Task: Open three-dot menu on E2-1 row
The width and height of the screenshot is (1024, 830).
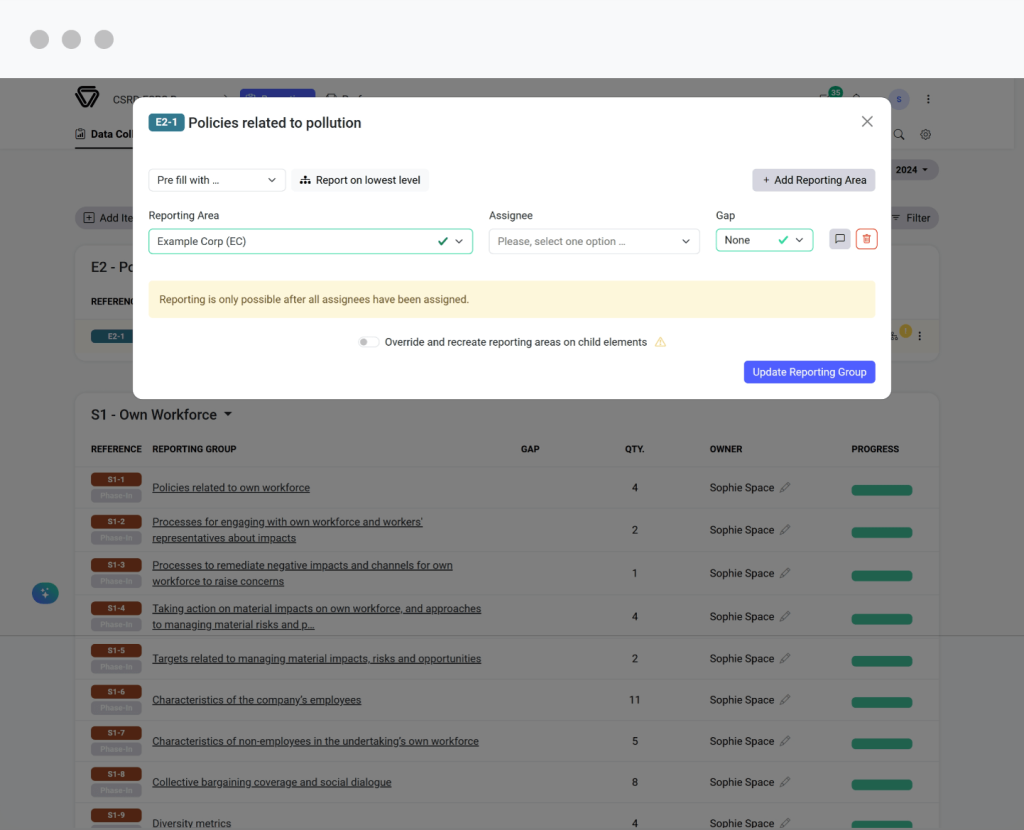Action: pyautogui.click(x=920, y=336)
